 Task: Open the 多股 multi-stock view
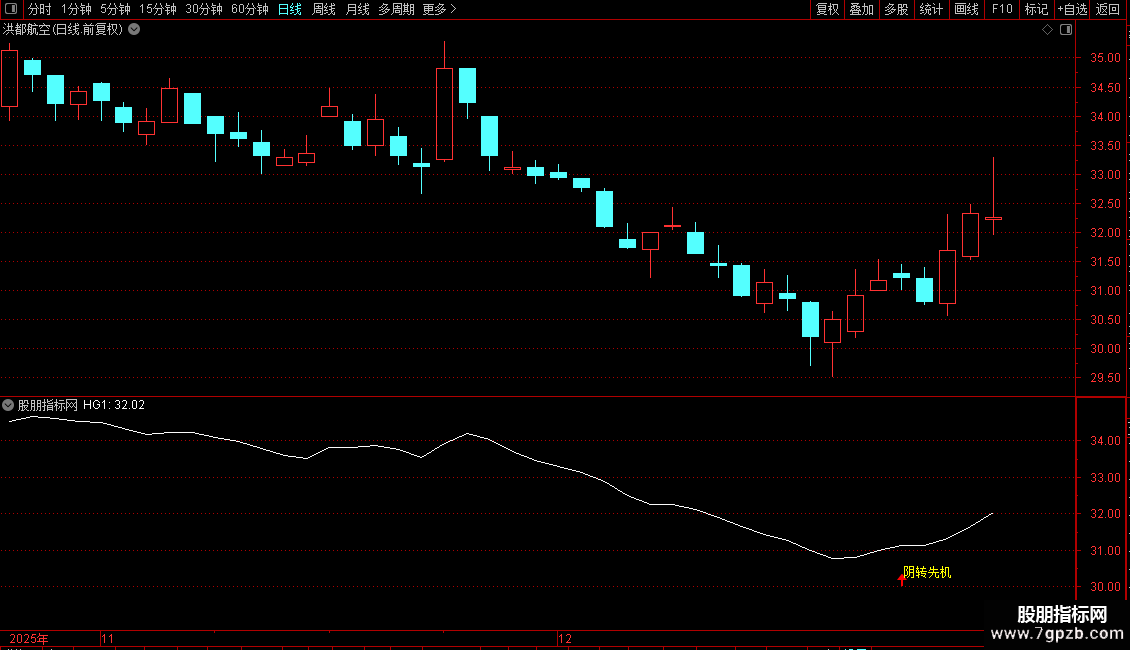click(x=896, y=9)
